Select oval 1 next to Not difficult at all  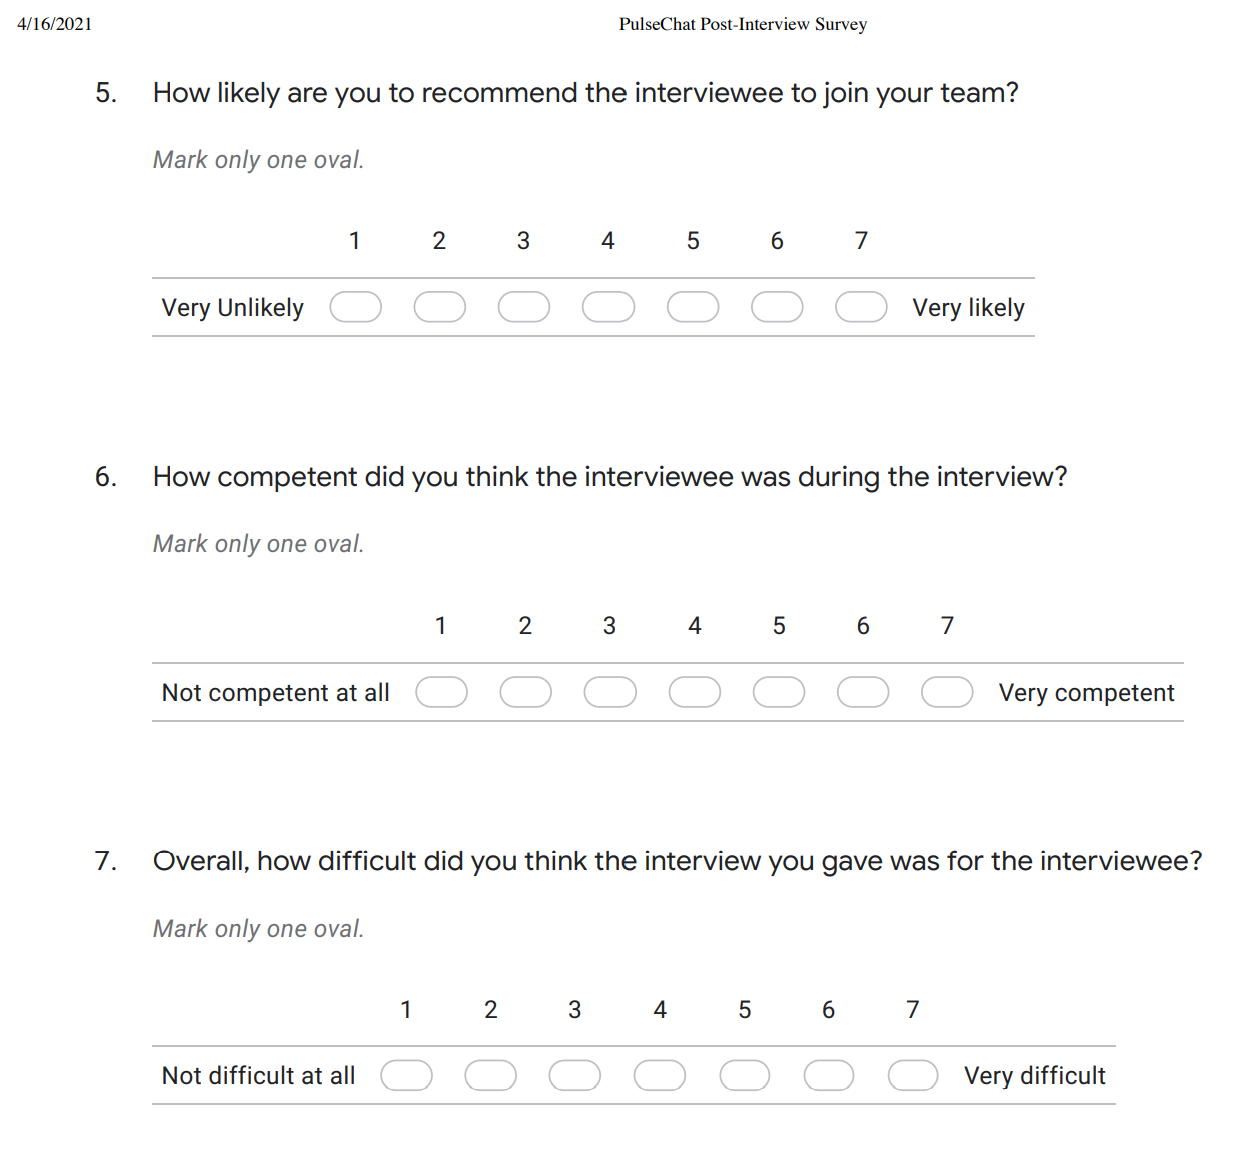click(406, 1075)
